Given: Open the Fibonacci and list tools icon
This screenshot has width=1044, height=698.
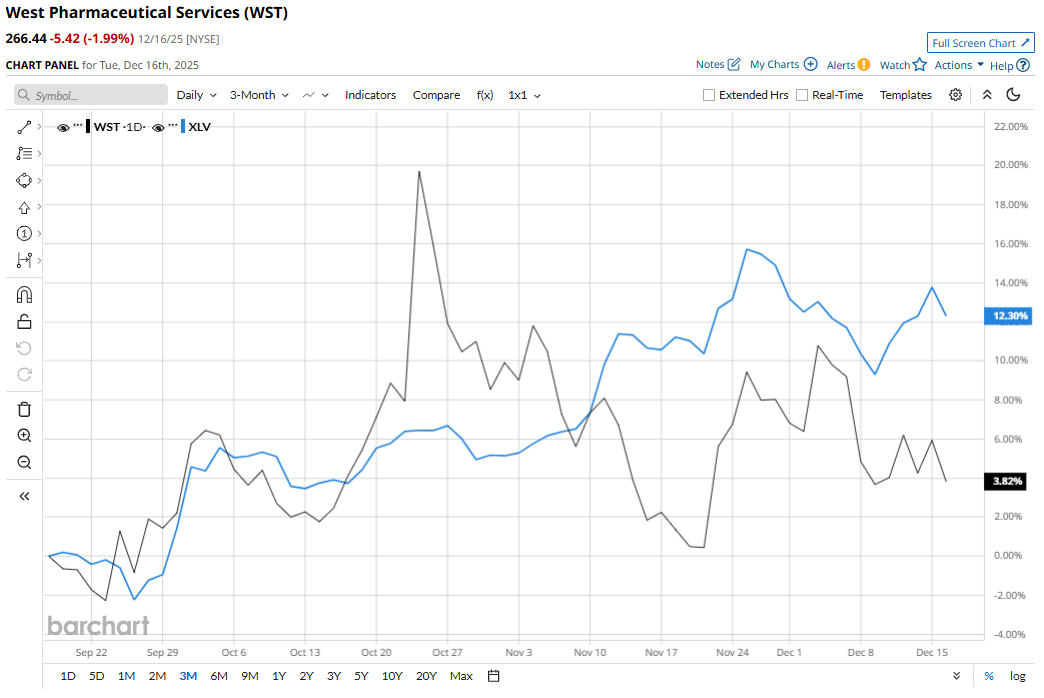Looking at the screenshot, I should tap(24, 154).
